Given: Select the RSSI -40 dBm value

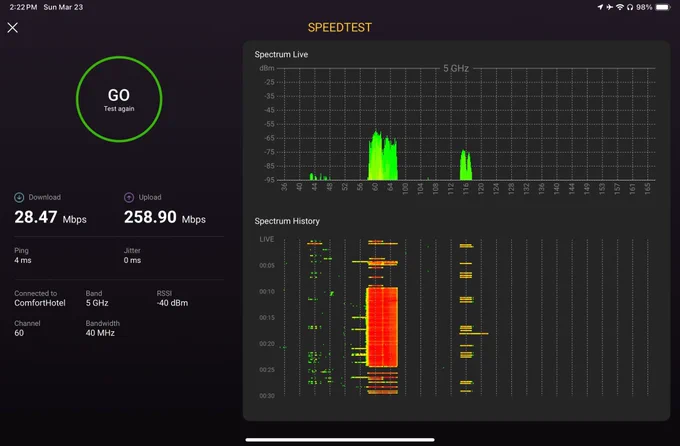Looking at the screenshot, I should [x=173, y=303].
